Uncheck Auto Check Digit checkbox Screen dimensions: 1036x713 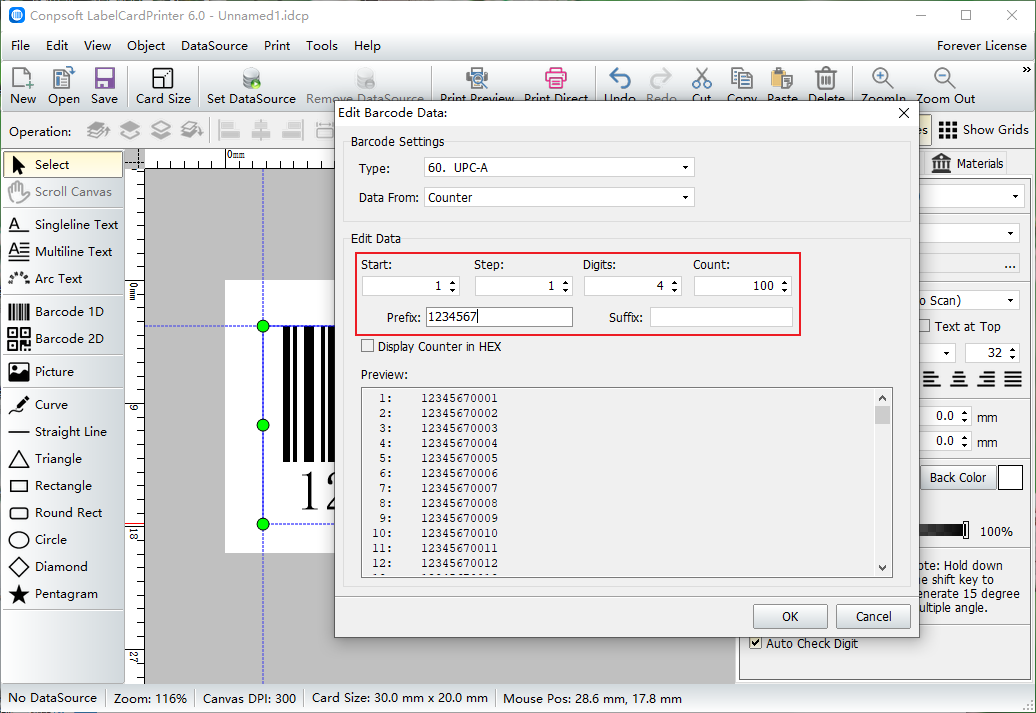tap(756, 642)
